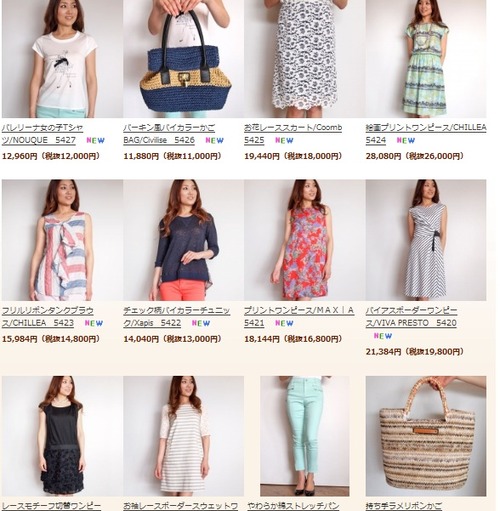500x511 pixels.
Task: Click NEW badge beside CHILLEA 5423 blouse
Action: point(94,323)
